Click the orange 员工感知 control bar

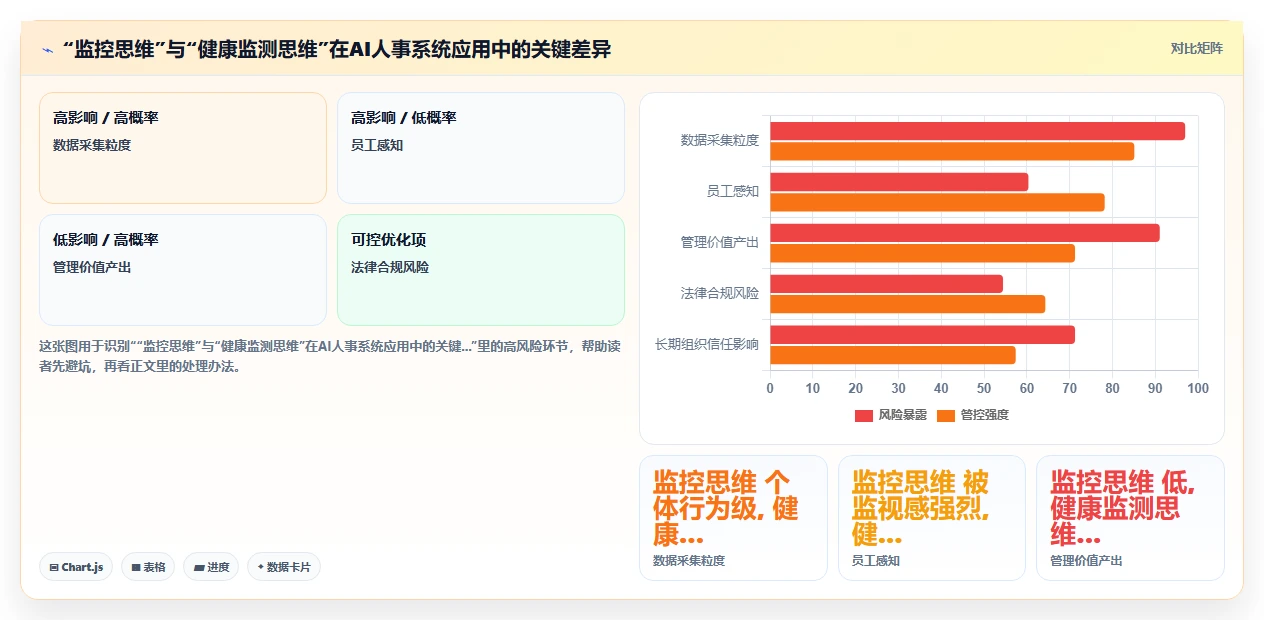pos(937,202)
